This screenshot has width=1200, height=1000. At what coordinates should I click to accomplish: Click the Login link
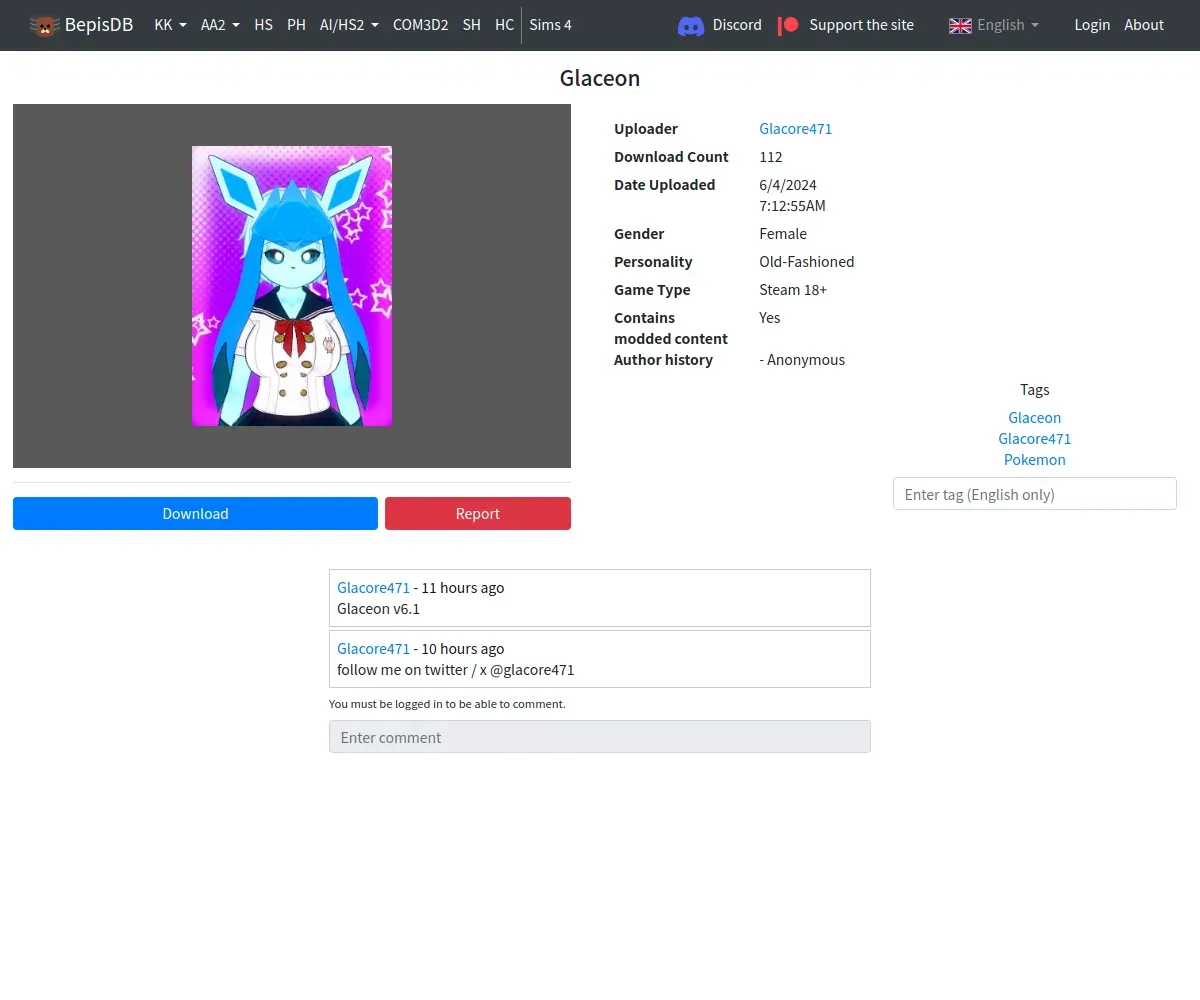(1092, 25)
